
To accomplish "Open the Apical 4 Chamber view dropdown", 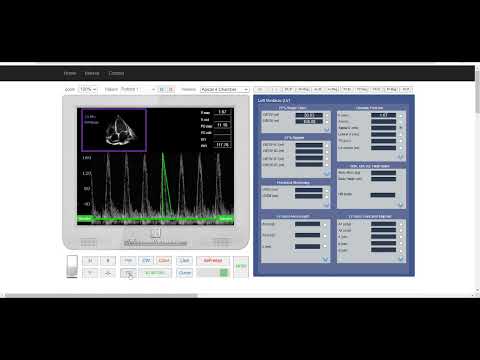I will tap(225, 90).
